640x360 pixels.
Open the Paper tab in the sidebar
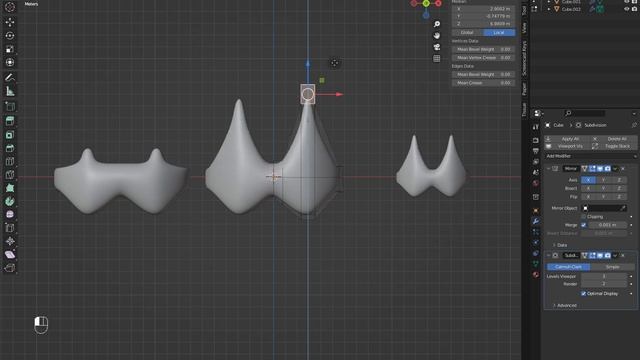click(524, 89)
